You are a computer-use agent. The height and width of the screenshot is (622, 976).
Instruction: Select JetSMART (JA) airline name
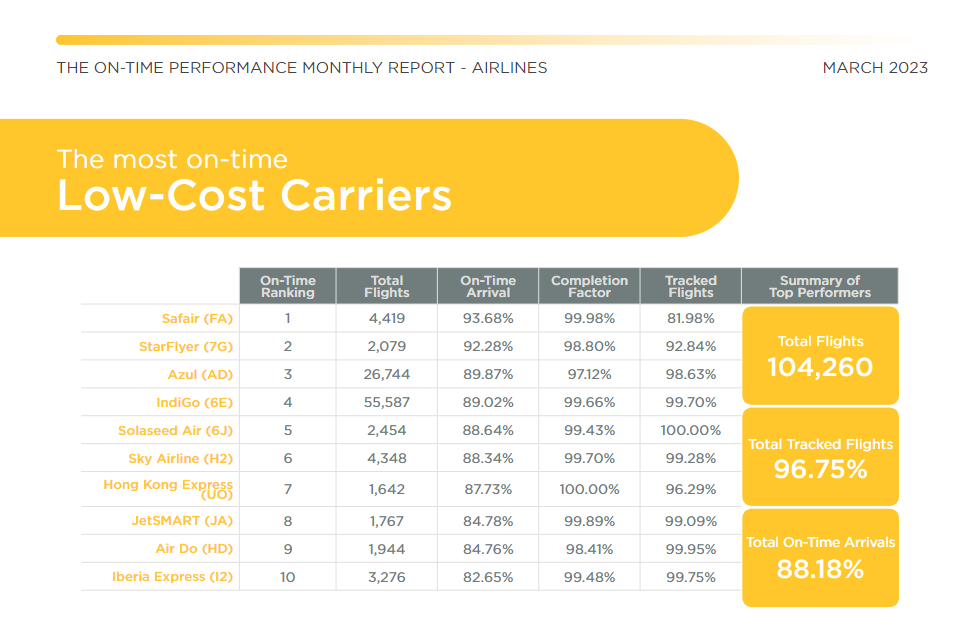point(182,521)
